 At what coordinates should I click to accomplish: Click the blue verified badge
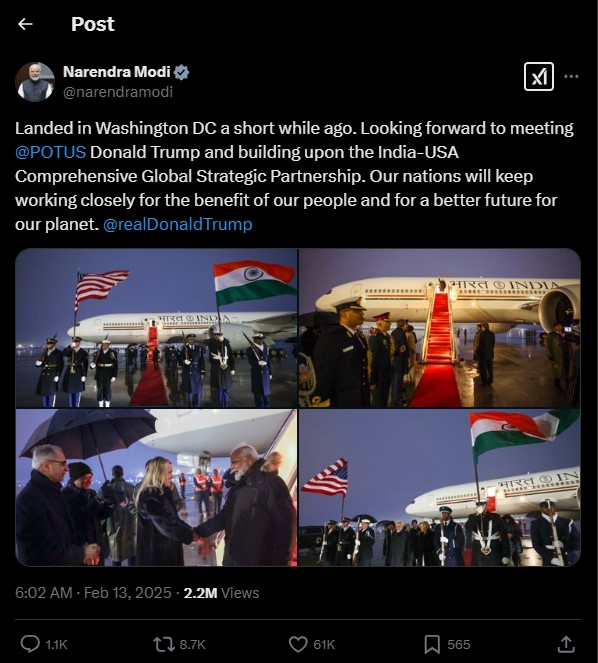coord(181,72)
